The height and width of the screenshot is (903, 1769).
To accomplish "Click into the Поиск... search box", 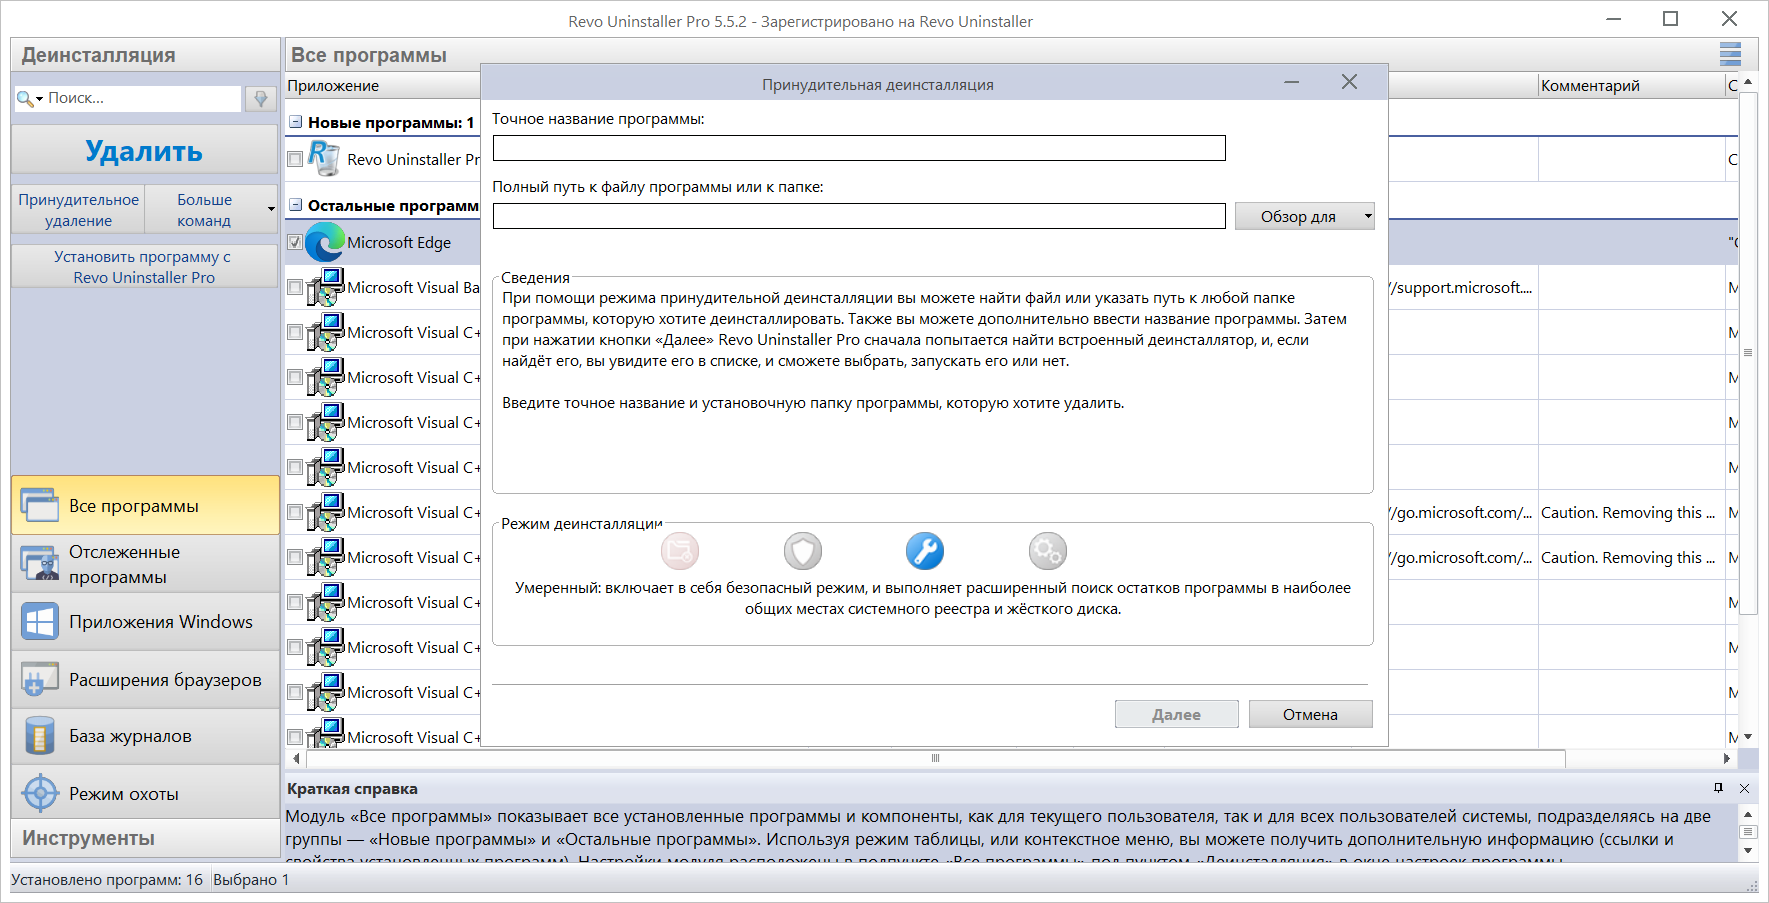I will 142,98.
